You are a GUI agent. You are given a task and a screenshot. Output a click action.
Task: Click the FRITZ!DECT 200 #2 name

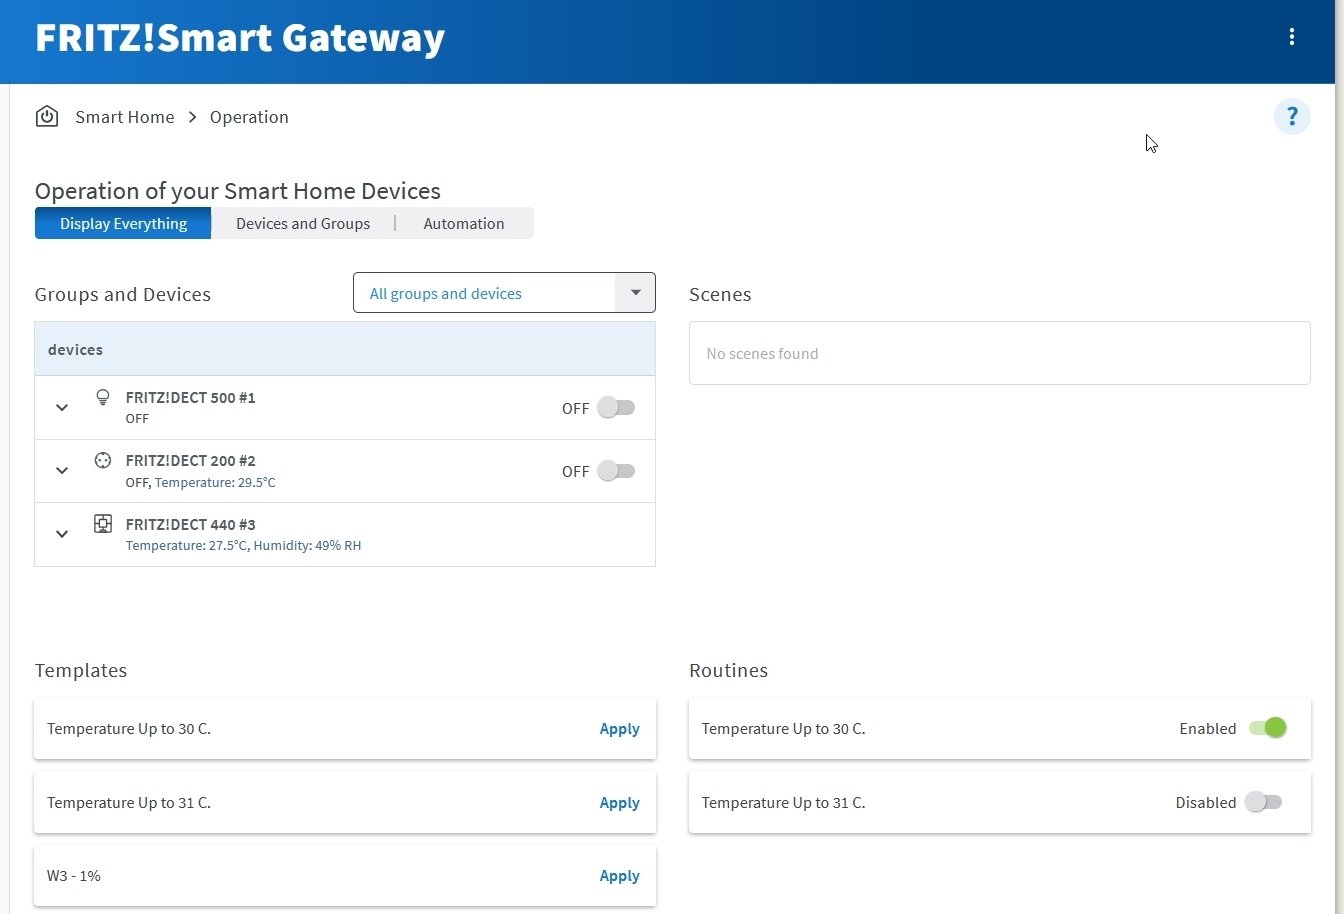click(x=191, y=461)
